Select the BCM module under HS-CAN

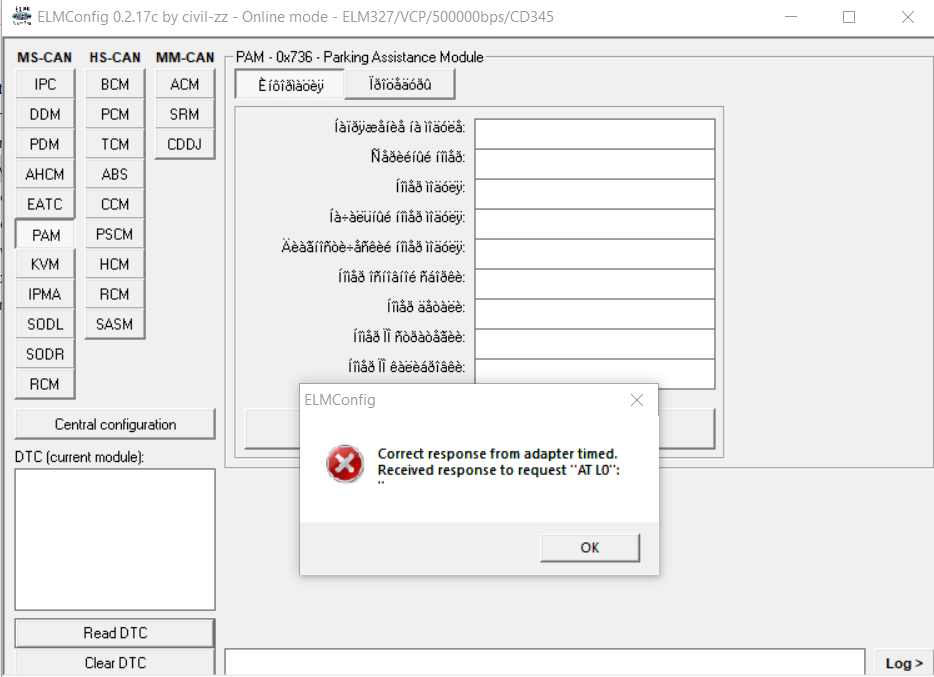[115, 85]
